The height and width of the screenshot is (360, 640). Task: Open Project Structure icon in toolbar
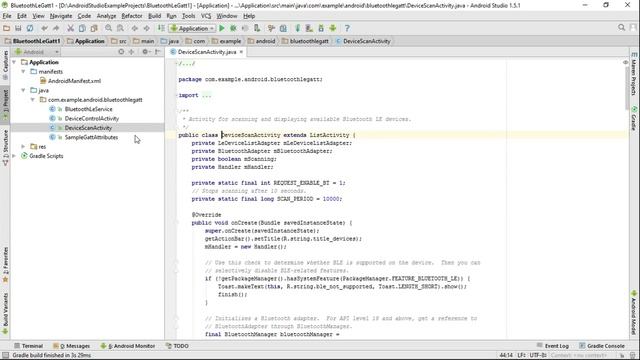pos(283,28)
